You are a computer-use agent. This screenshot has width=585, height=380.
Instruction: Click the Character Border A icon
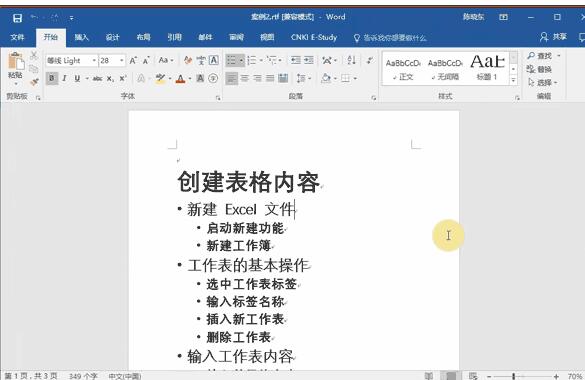pos(213,60)
